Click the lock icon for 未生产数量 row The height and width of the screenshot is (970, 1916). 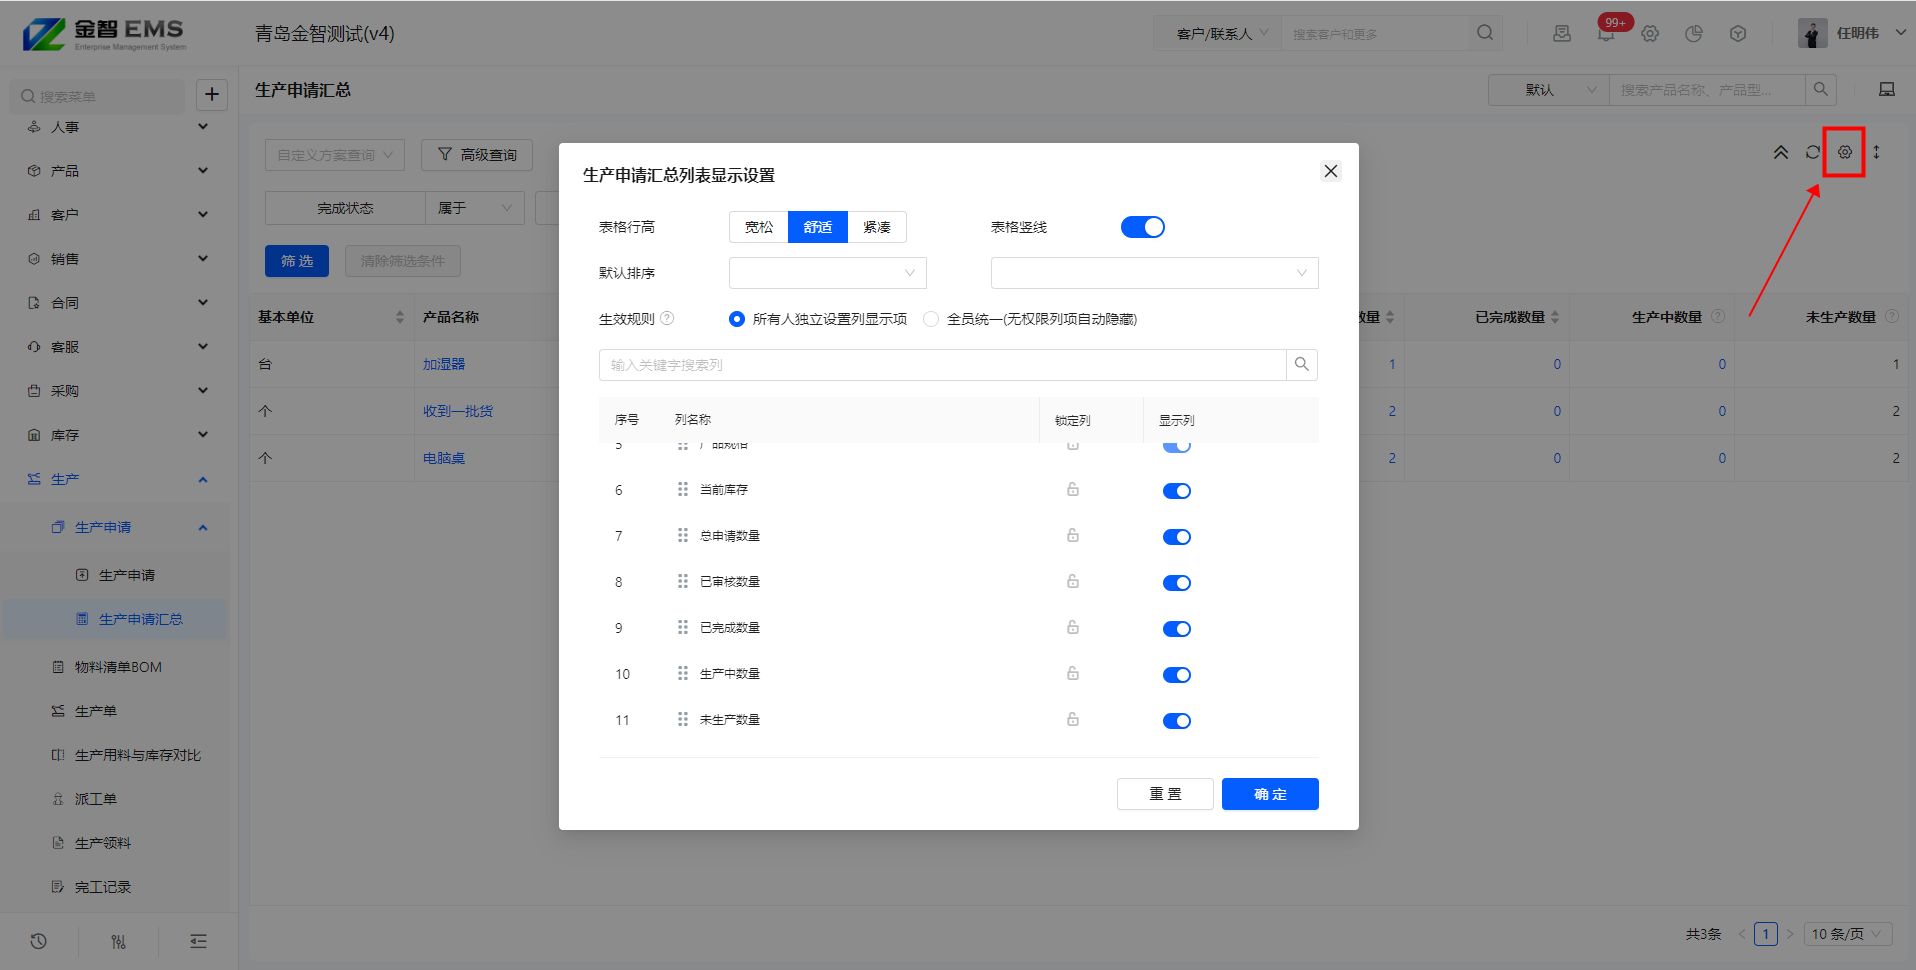[1072, 720]
